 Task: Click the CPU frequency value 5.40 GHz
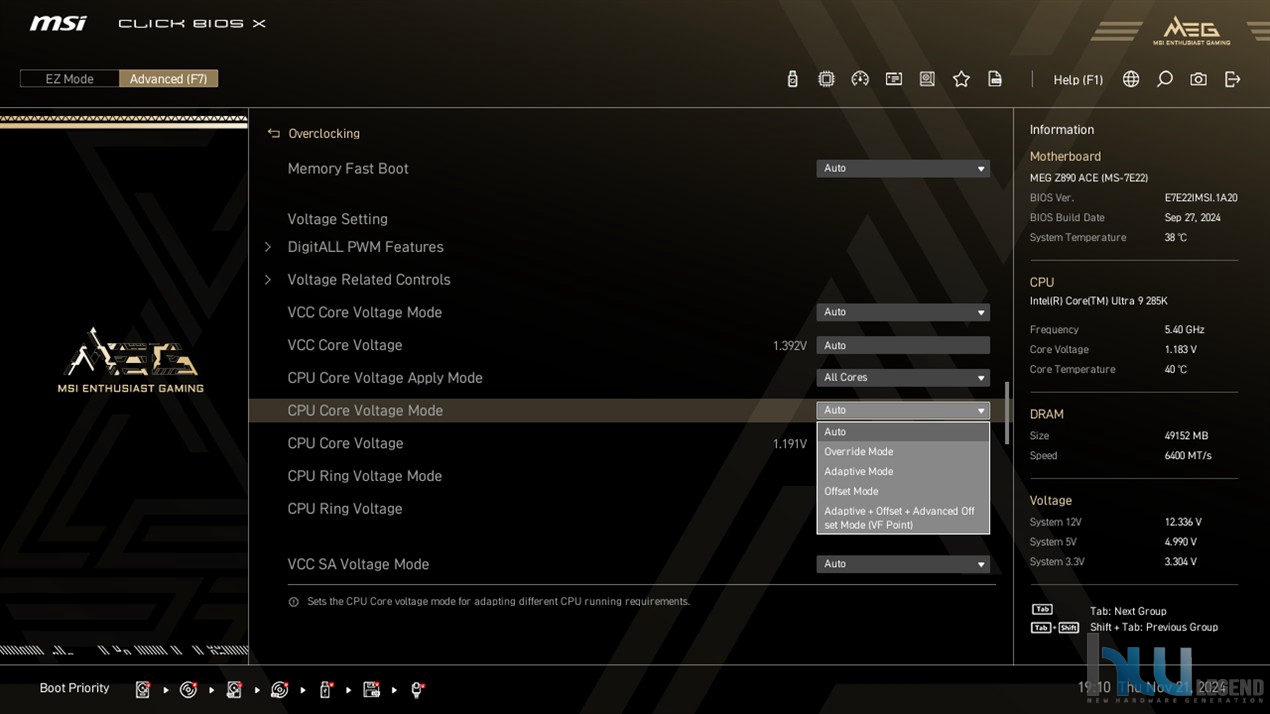click(x=1184, y=330)
